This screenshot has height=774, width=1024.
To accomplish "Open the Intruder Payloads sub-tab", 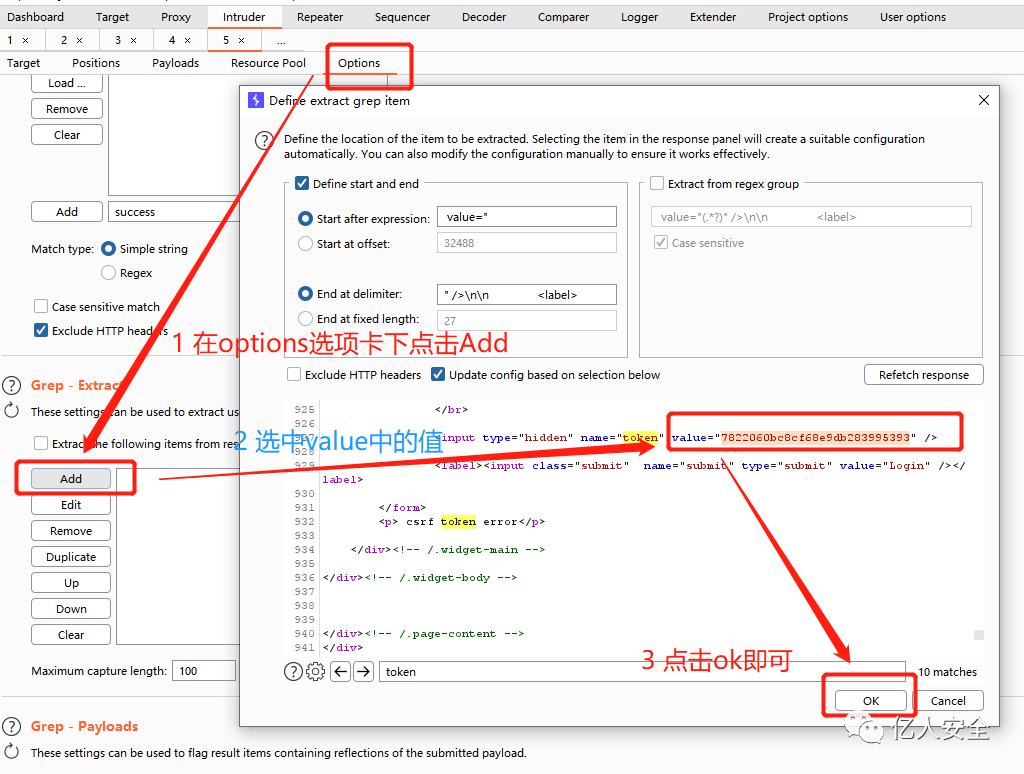I will pyautogui.click(x=176, y=63).
